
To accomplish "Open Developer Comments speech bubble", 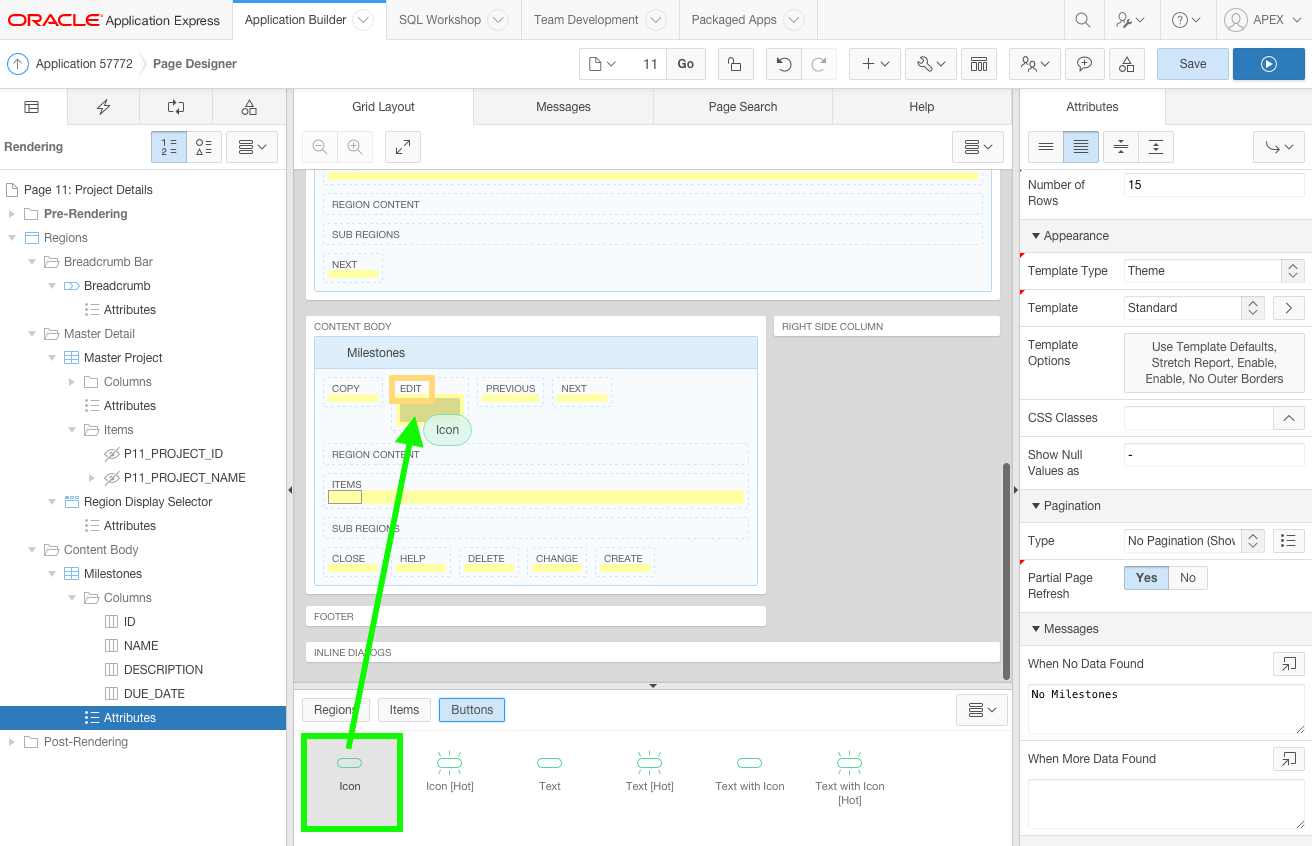I will coord(1084,64).
